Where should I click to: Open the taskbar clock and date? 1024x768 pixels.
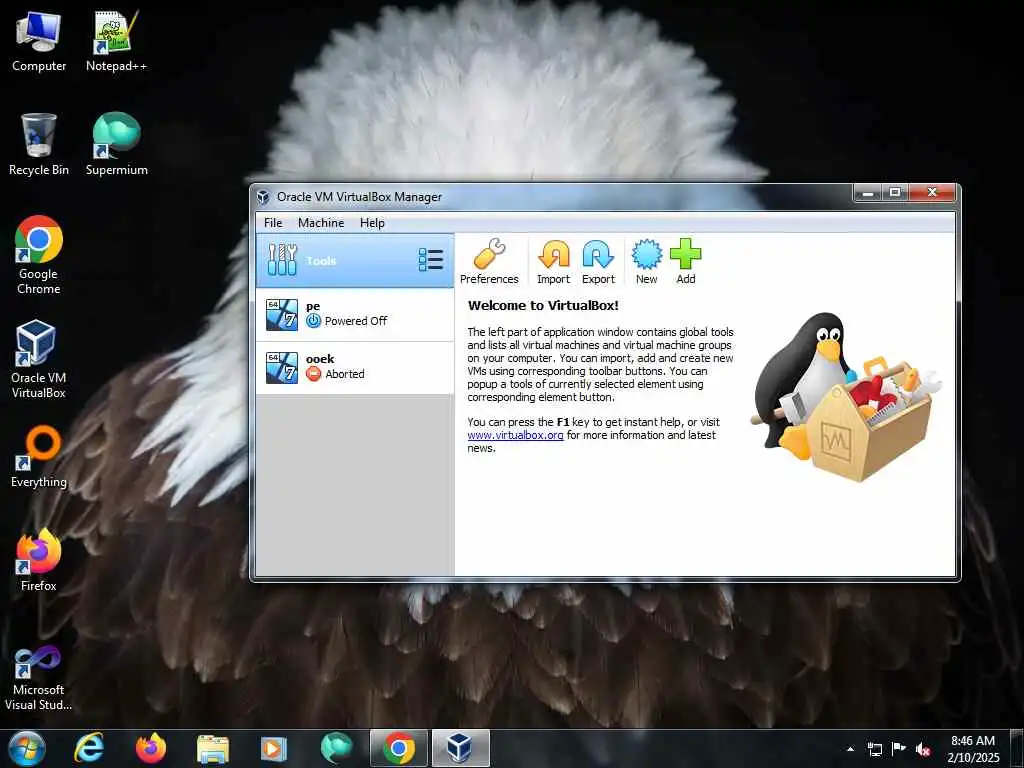pos(973,749)
